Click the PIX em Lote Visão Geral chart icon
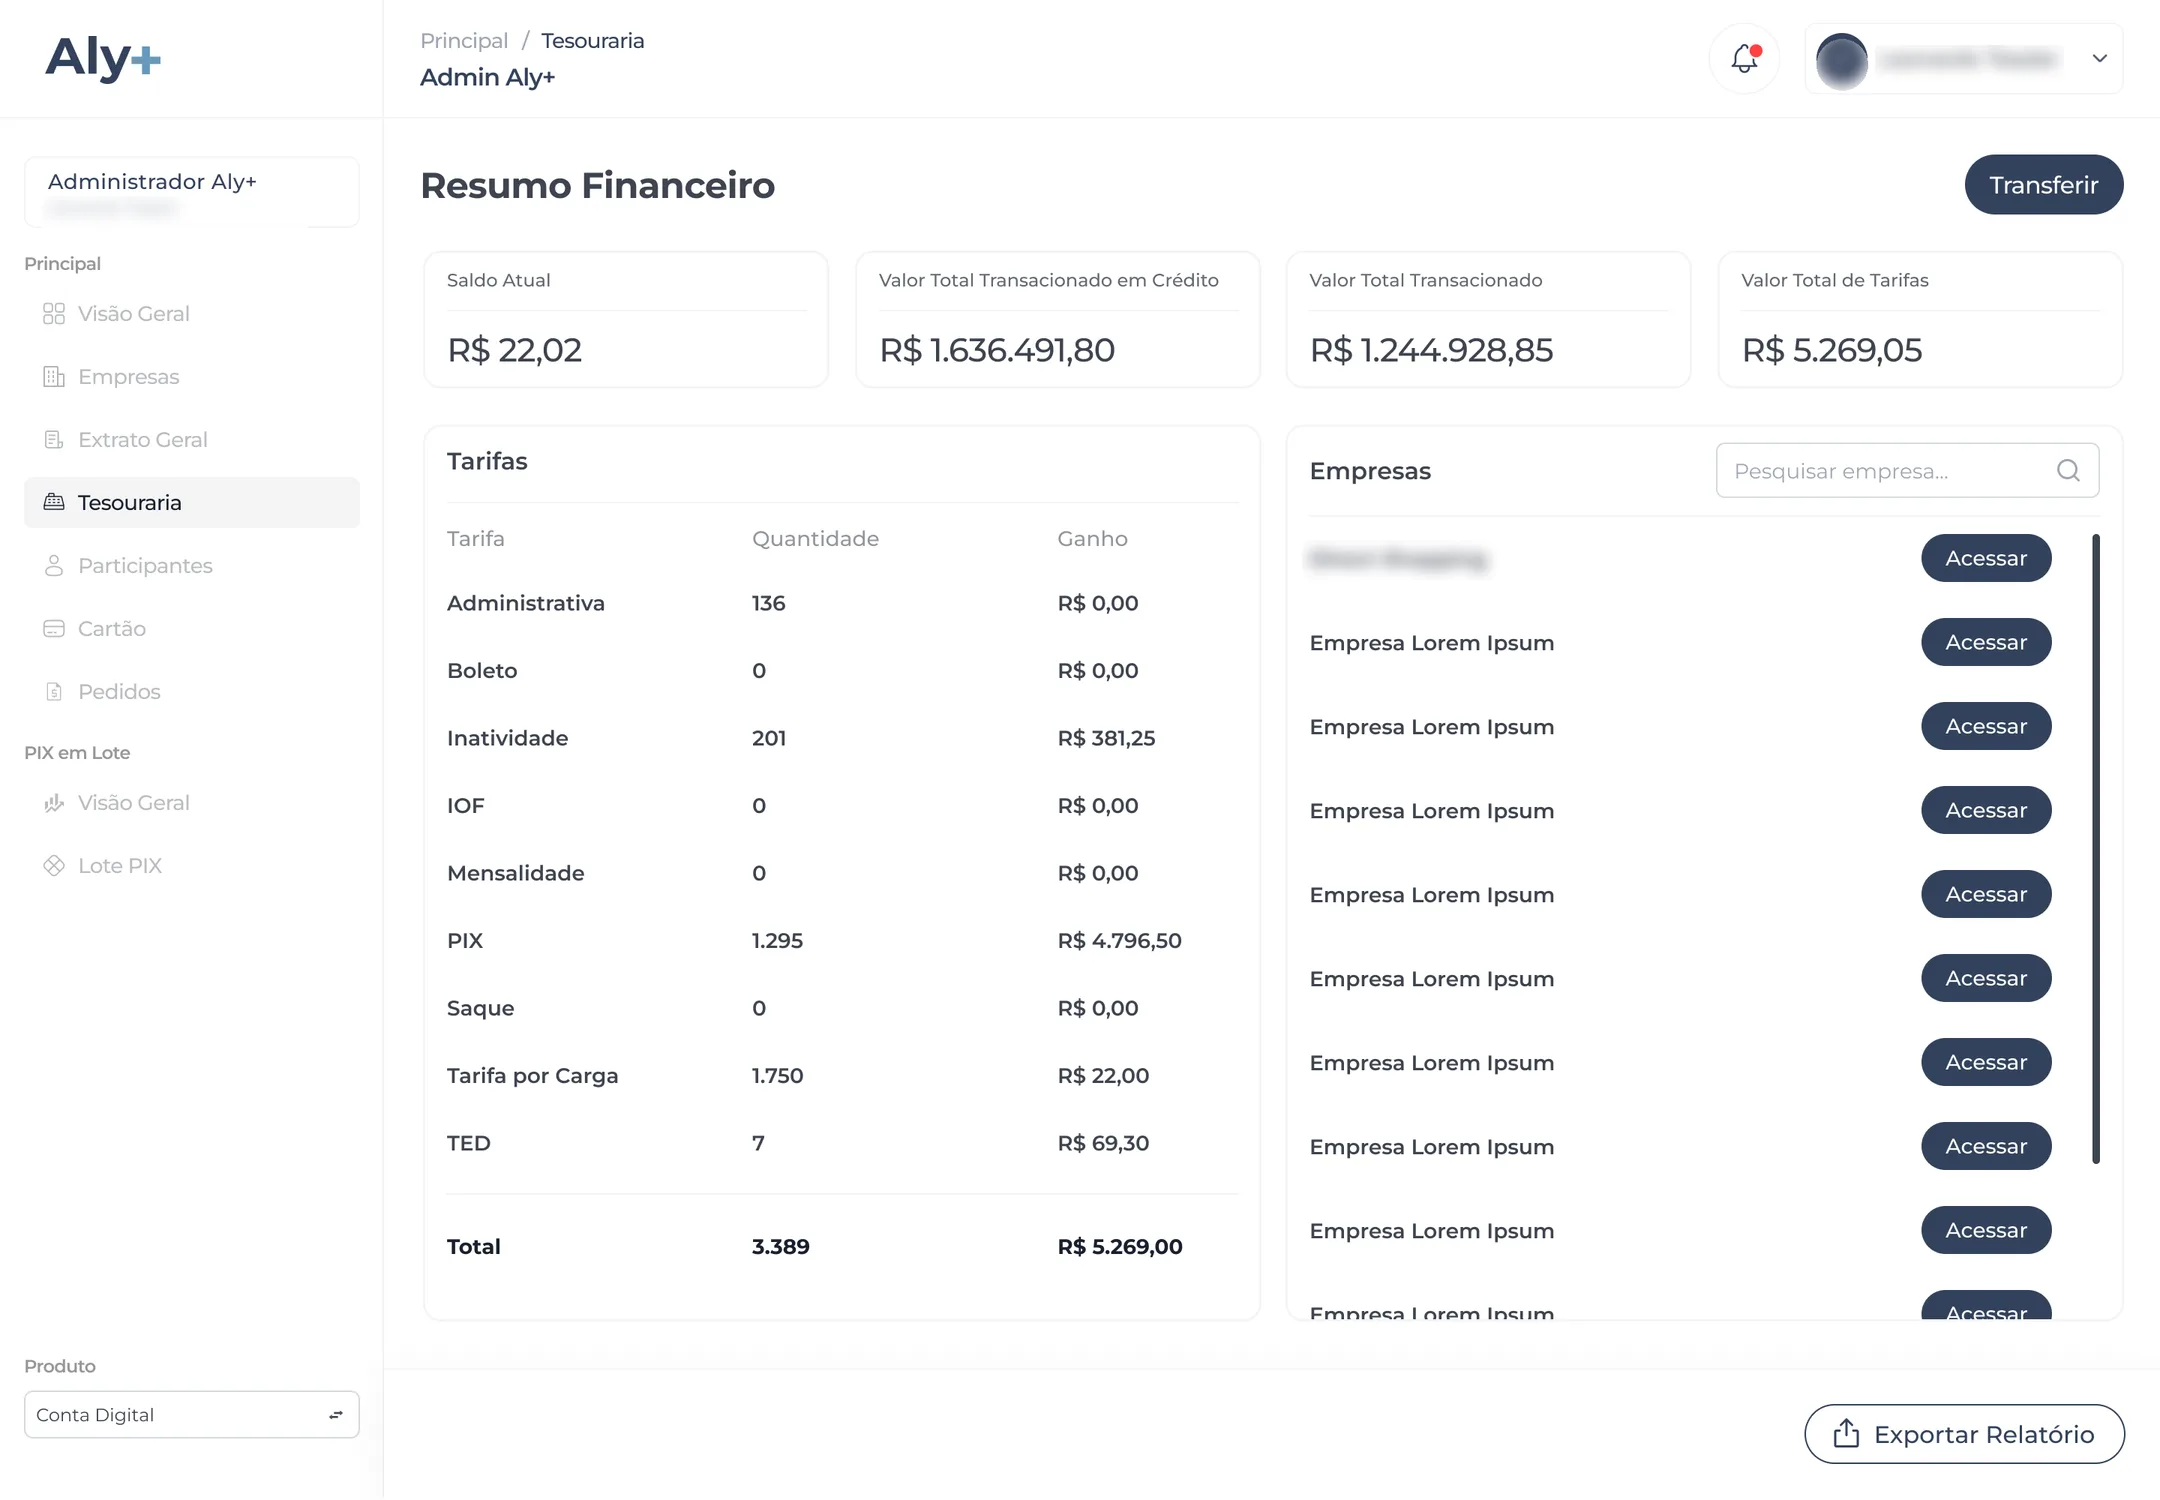This screenshot has height=1500, width=2160. click(x=54, y=803)
